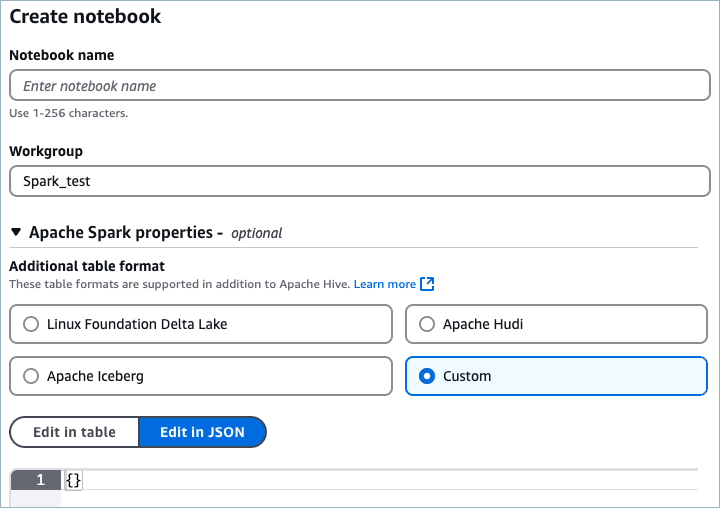720x508 pixels.
Task: Pick the Apache Iceberg radio button
Action: (x=30, y=376)
